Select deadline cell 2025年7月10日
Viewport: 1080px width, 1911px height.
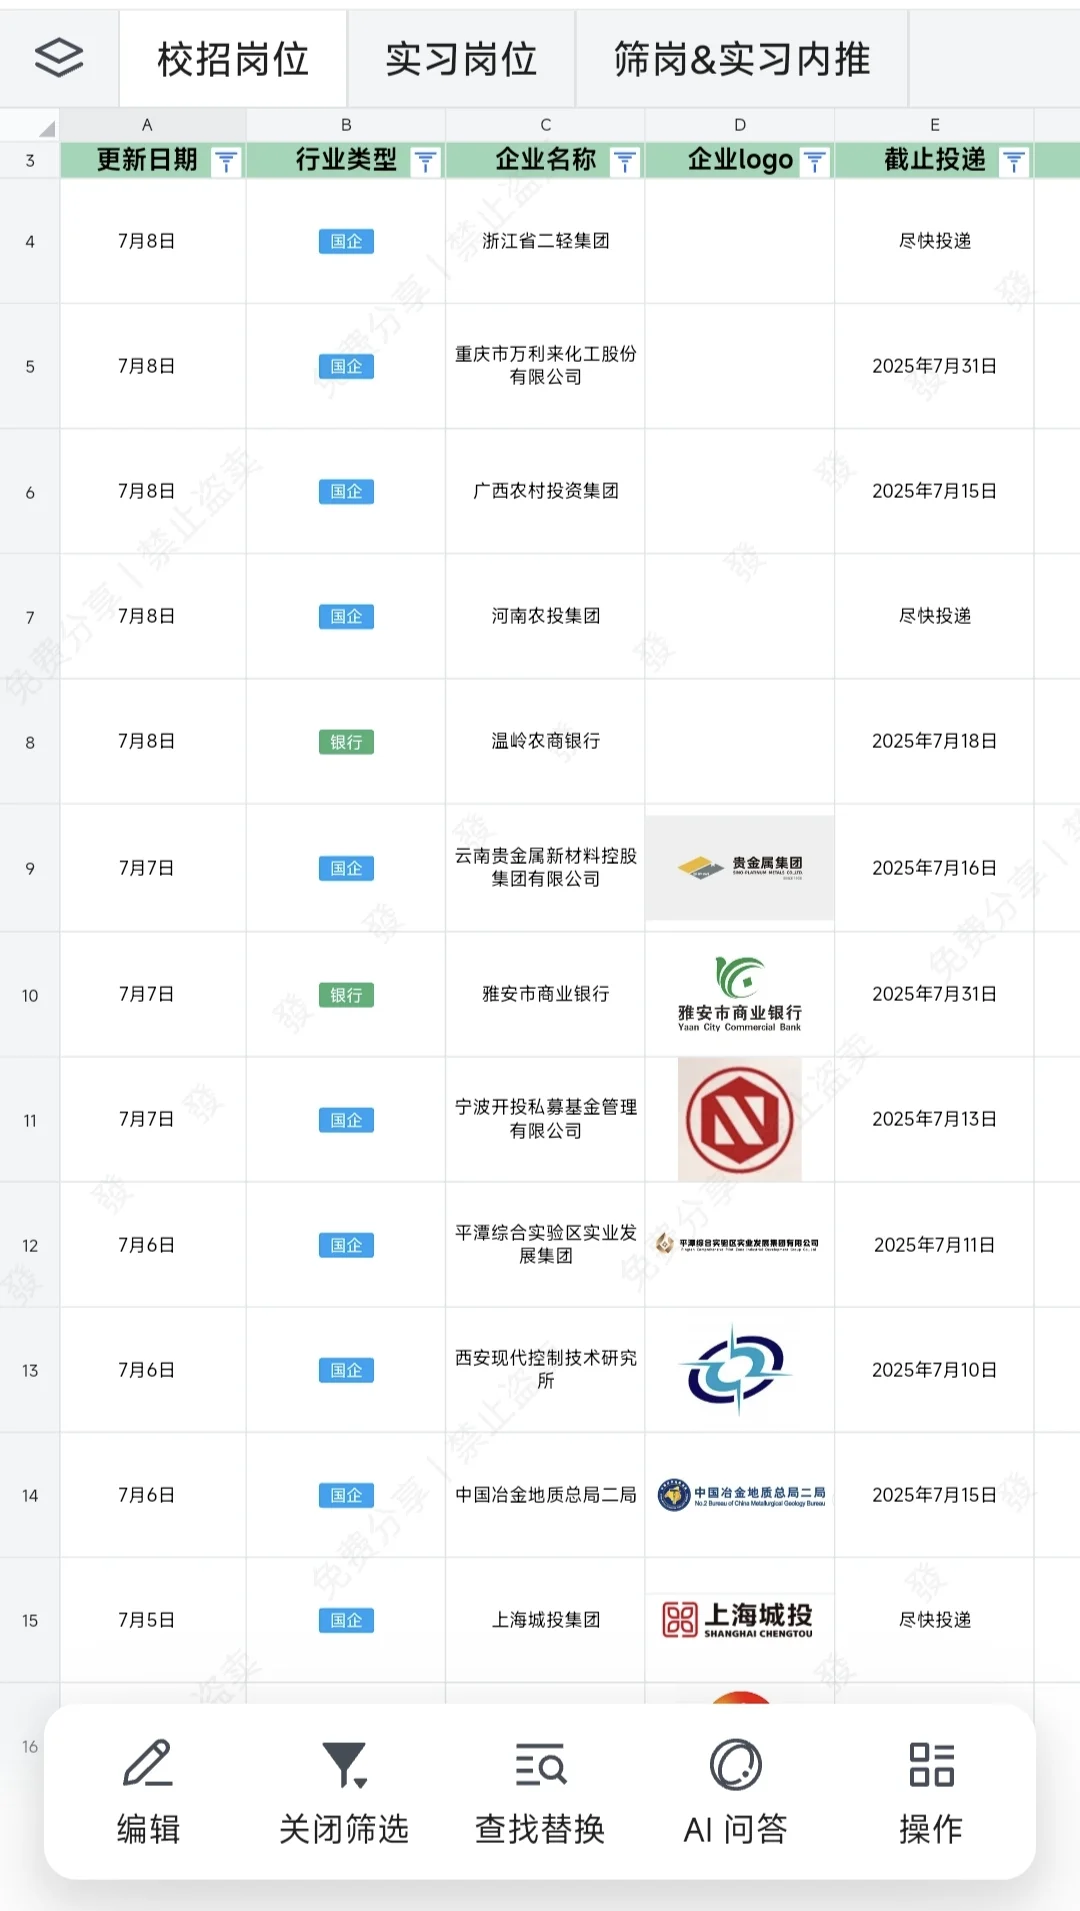pos(935,1369)
